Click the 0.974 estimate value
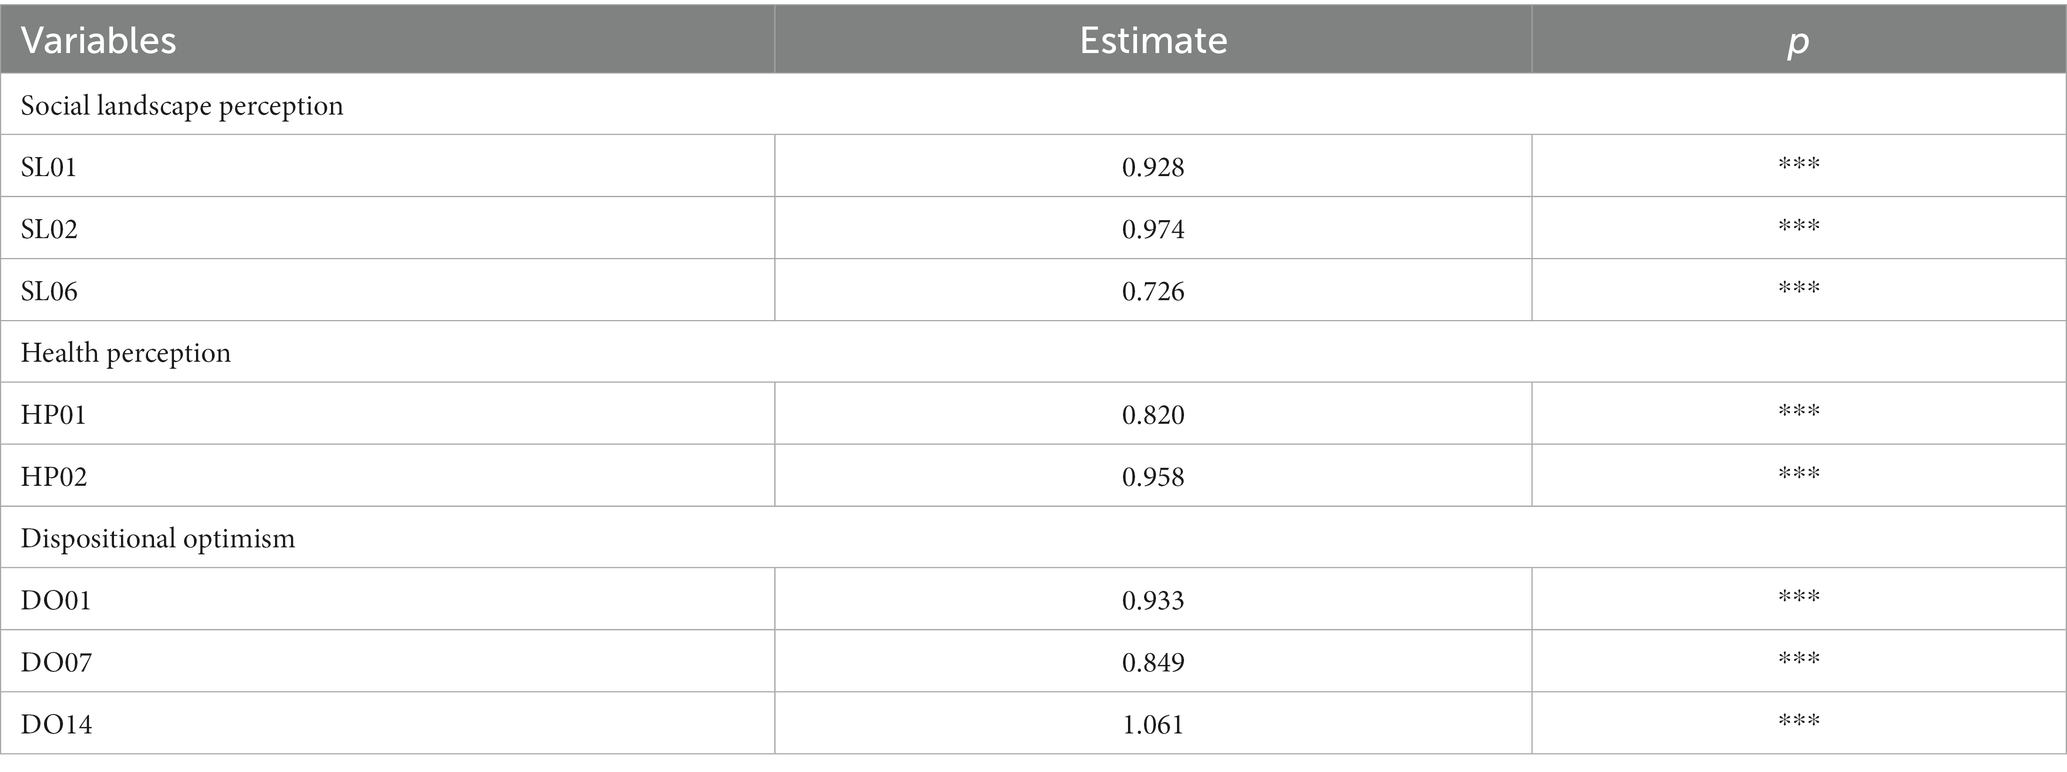Image resolution: width=2067 pixels, height=772 pixels. [x=1153, y=229]
